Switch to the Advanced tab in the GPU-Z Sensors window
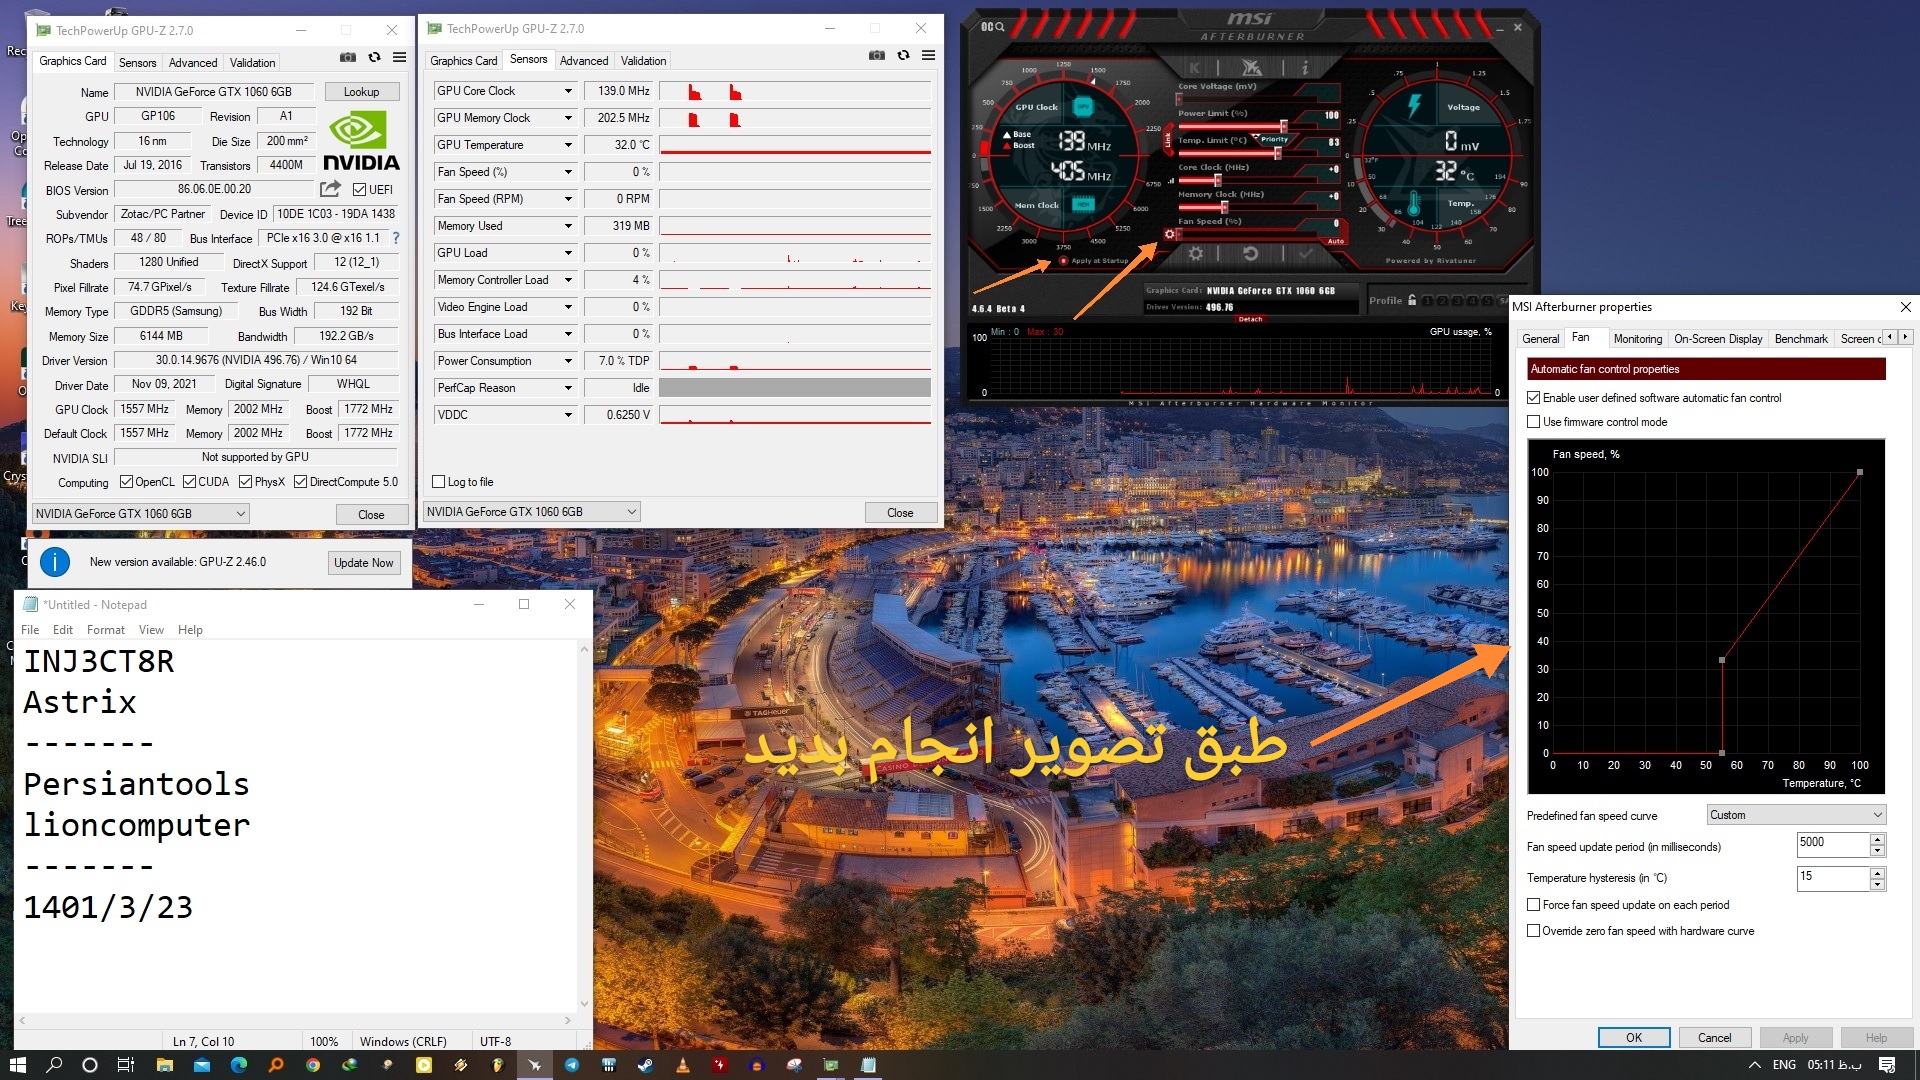This screenshot has width=1920, height=1080. 584,61
